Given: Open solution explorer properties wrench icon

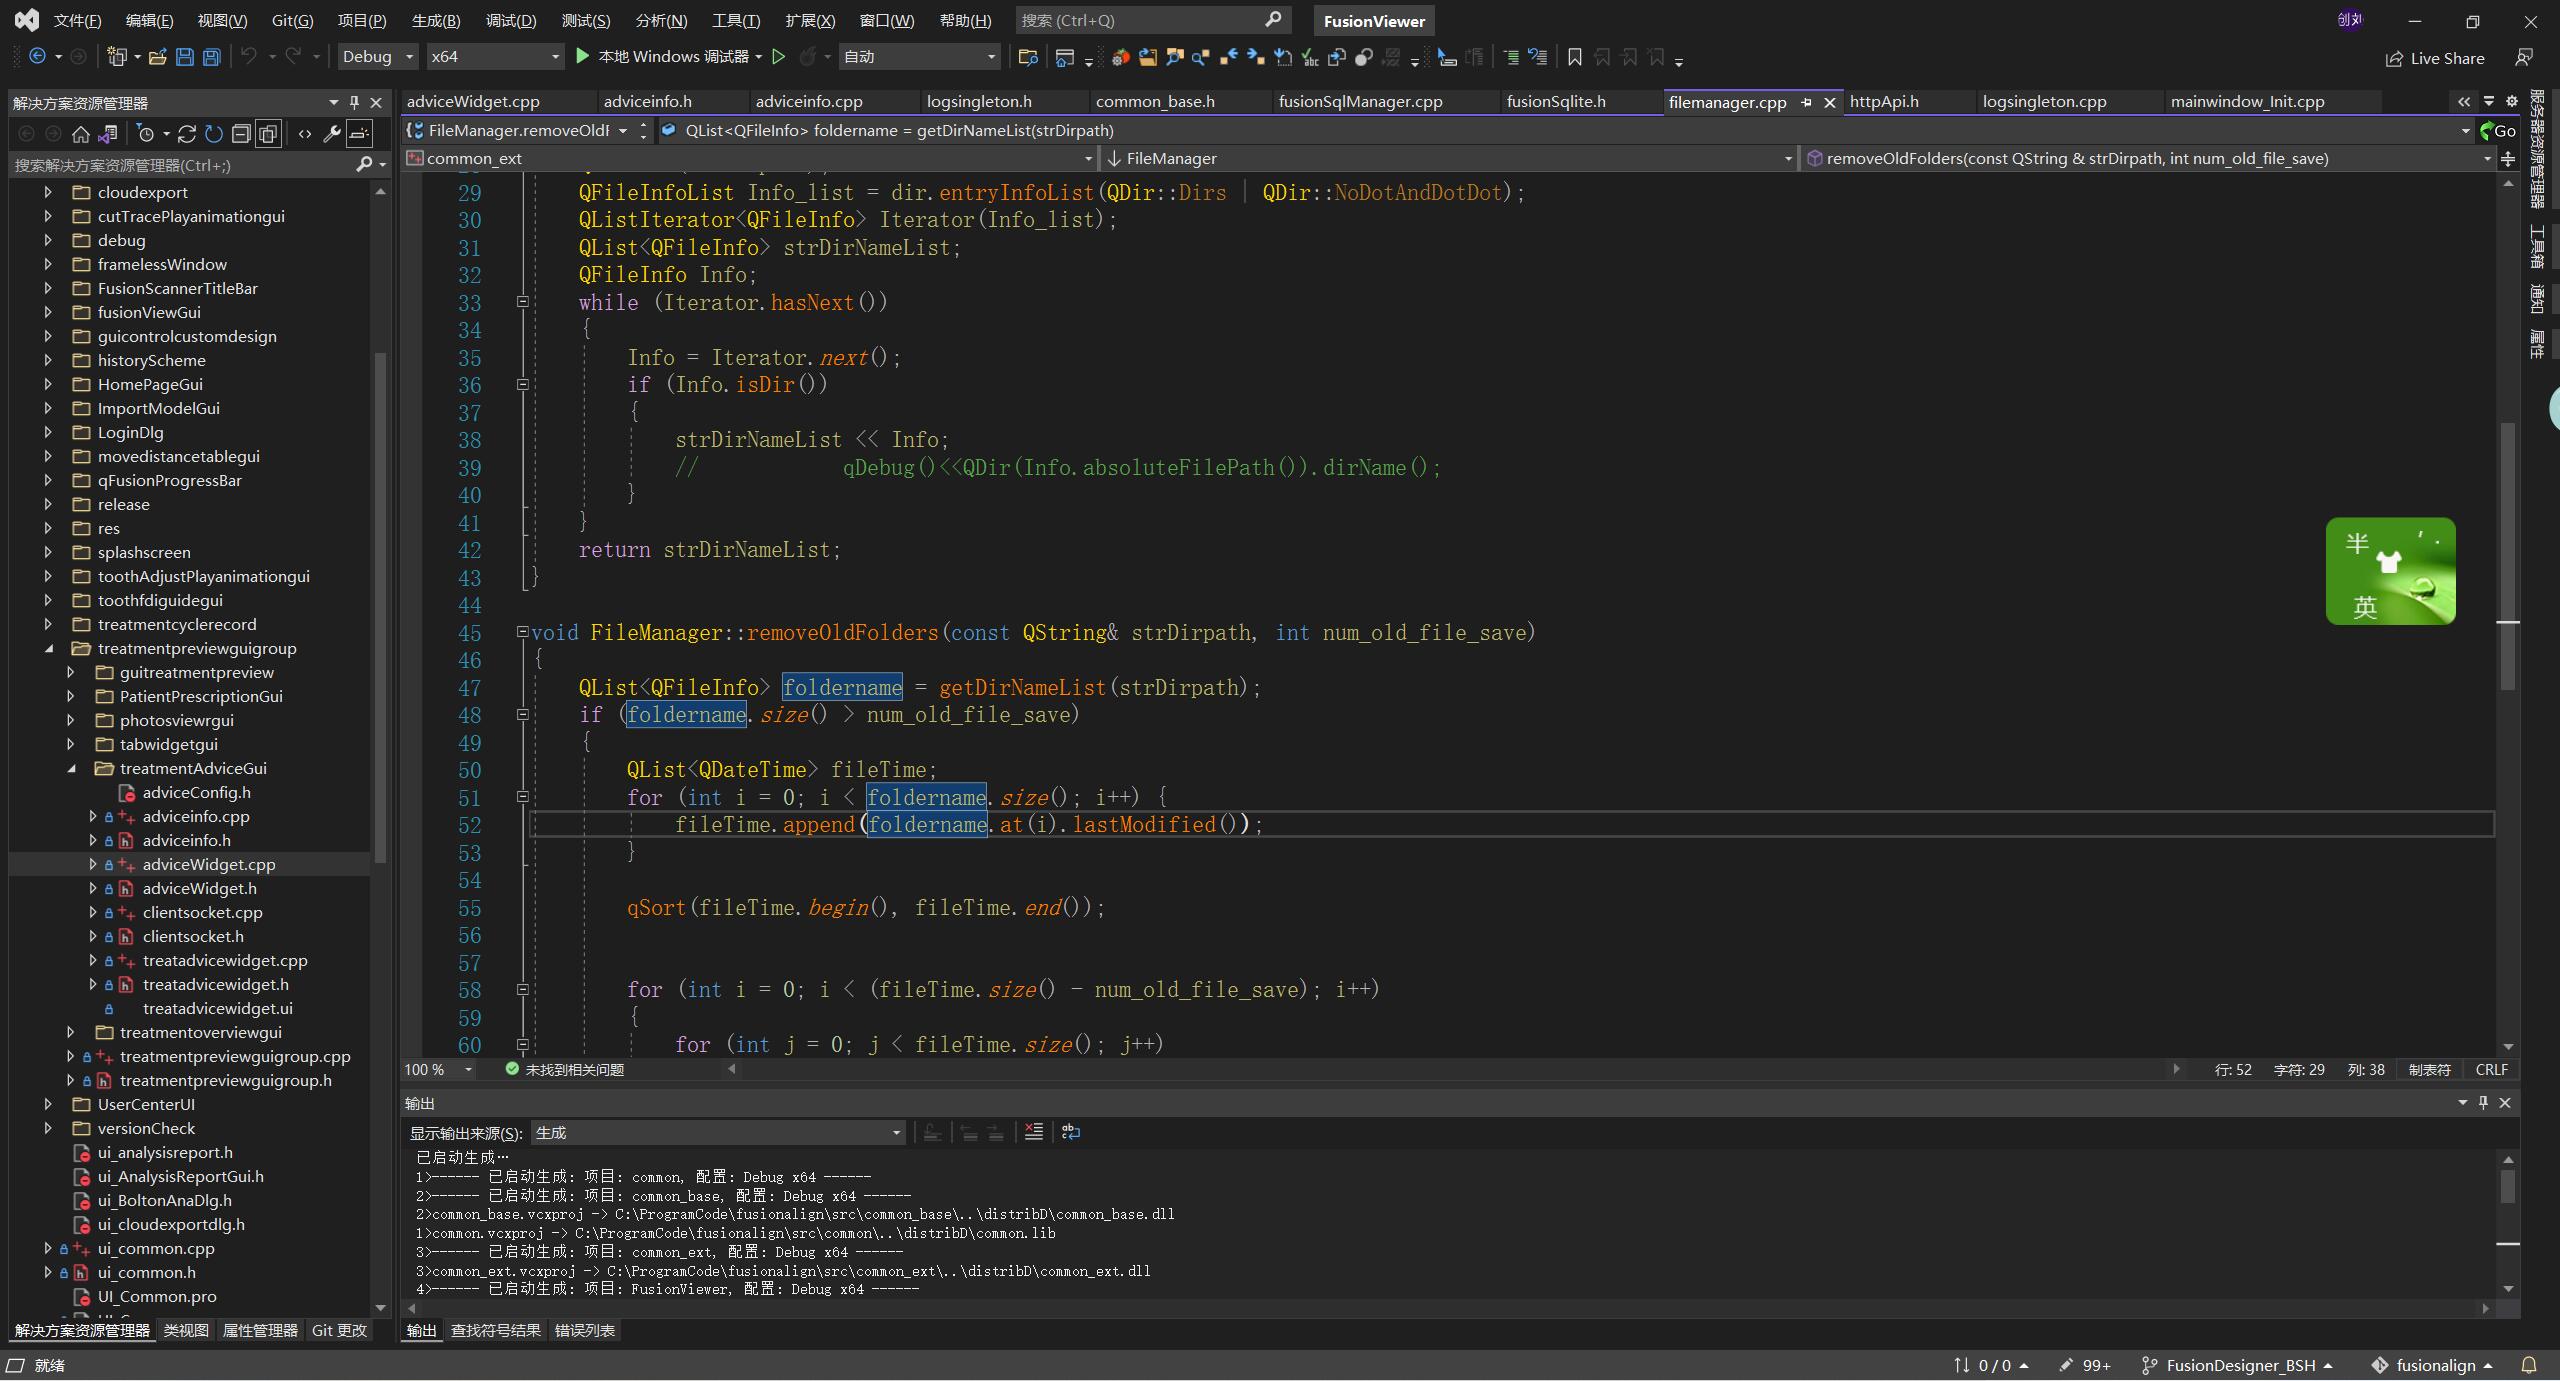Looking at the screenshot, I should click(x=332, y=134).
